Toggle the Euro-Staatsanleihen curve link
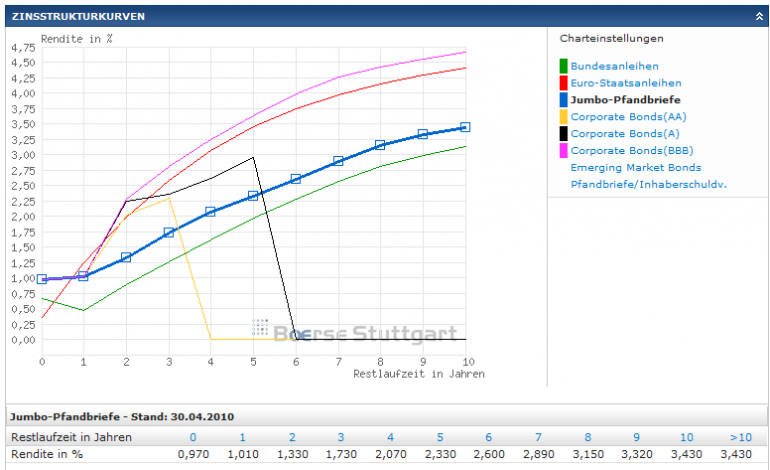Viewport: 770px width, 470px height. tap(626, 83)
